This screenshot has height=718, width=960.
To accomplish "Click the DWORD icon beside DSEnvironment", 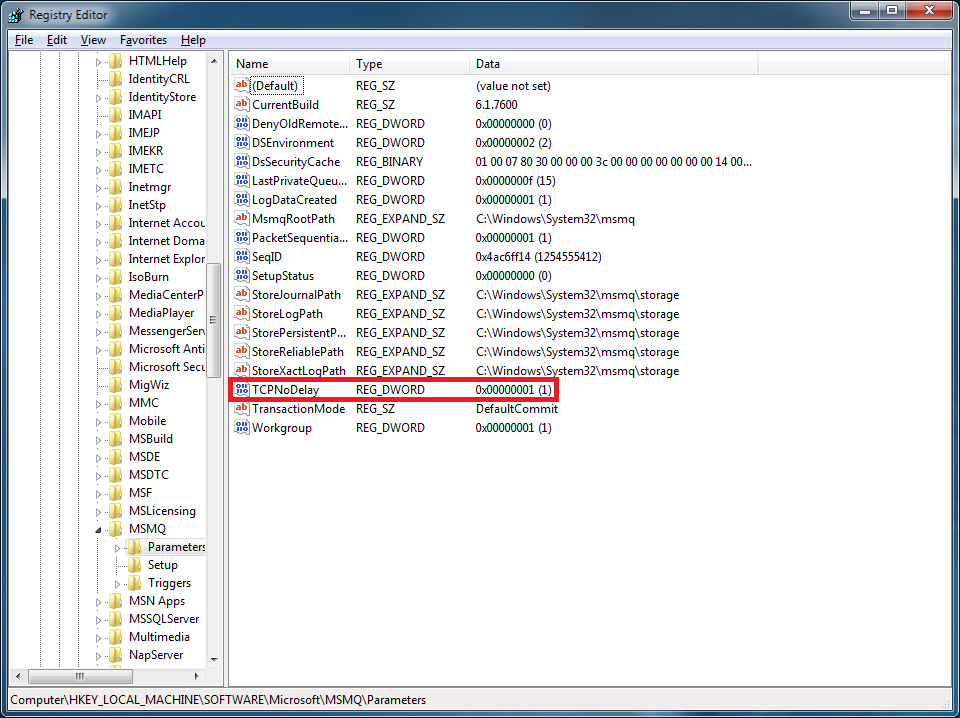I will 242,143.
